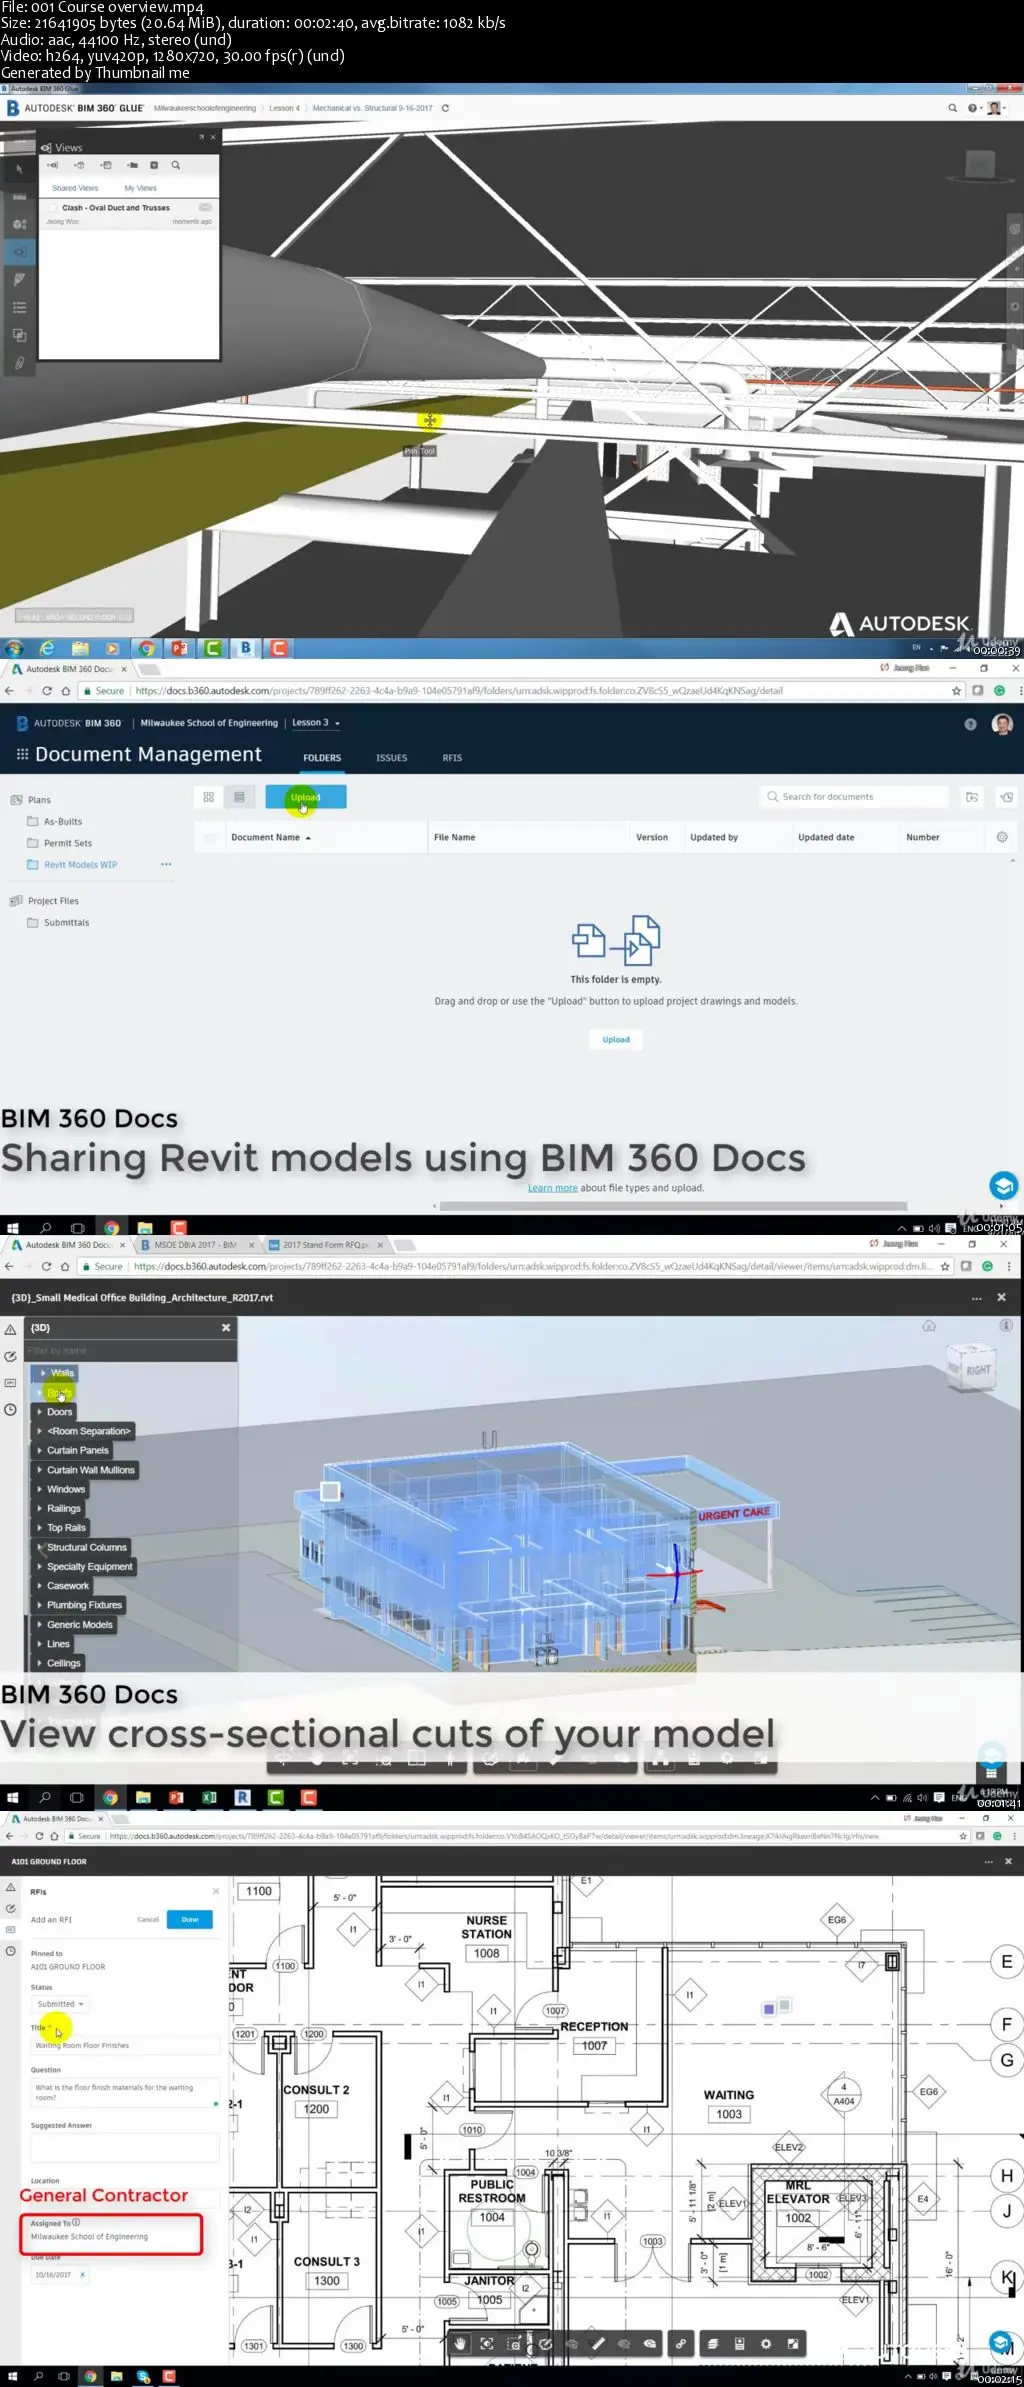Screen dimensions: 1024x2387
Task: Expand the Walls category in the 3D model tree
Action: pyautogui.click(x=43, y=1373)
